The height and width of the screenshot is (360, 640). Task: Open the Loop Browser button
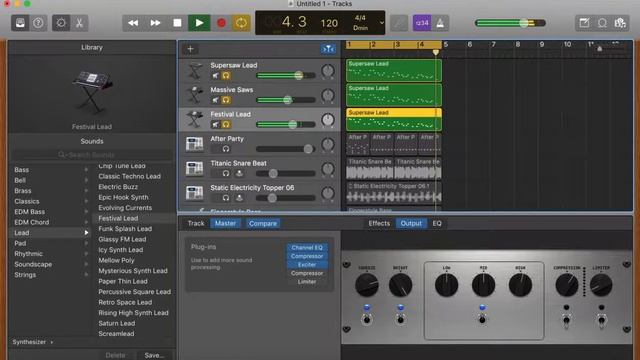tap(602, 23)
